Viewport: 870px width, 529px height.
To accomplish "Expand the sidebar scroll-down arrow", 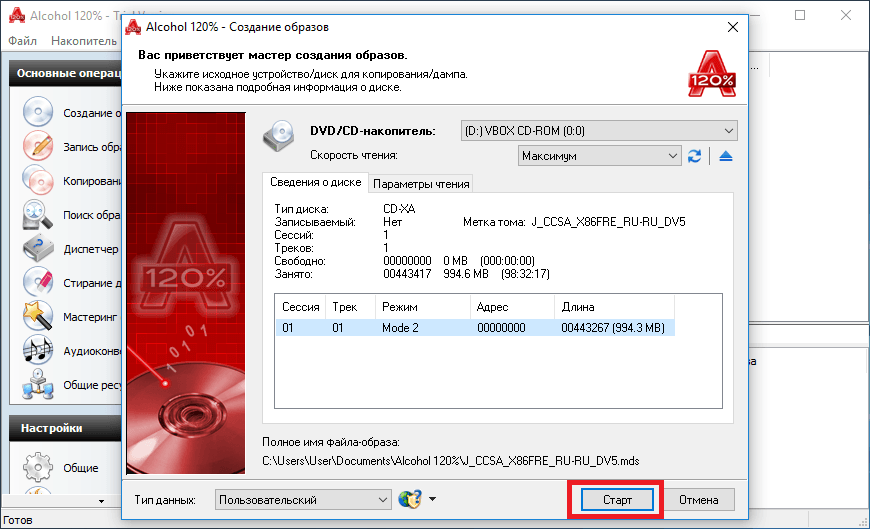I will [x=101, y=501].
